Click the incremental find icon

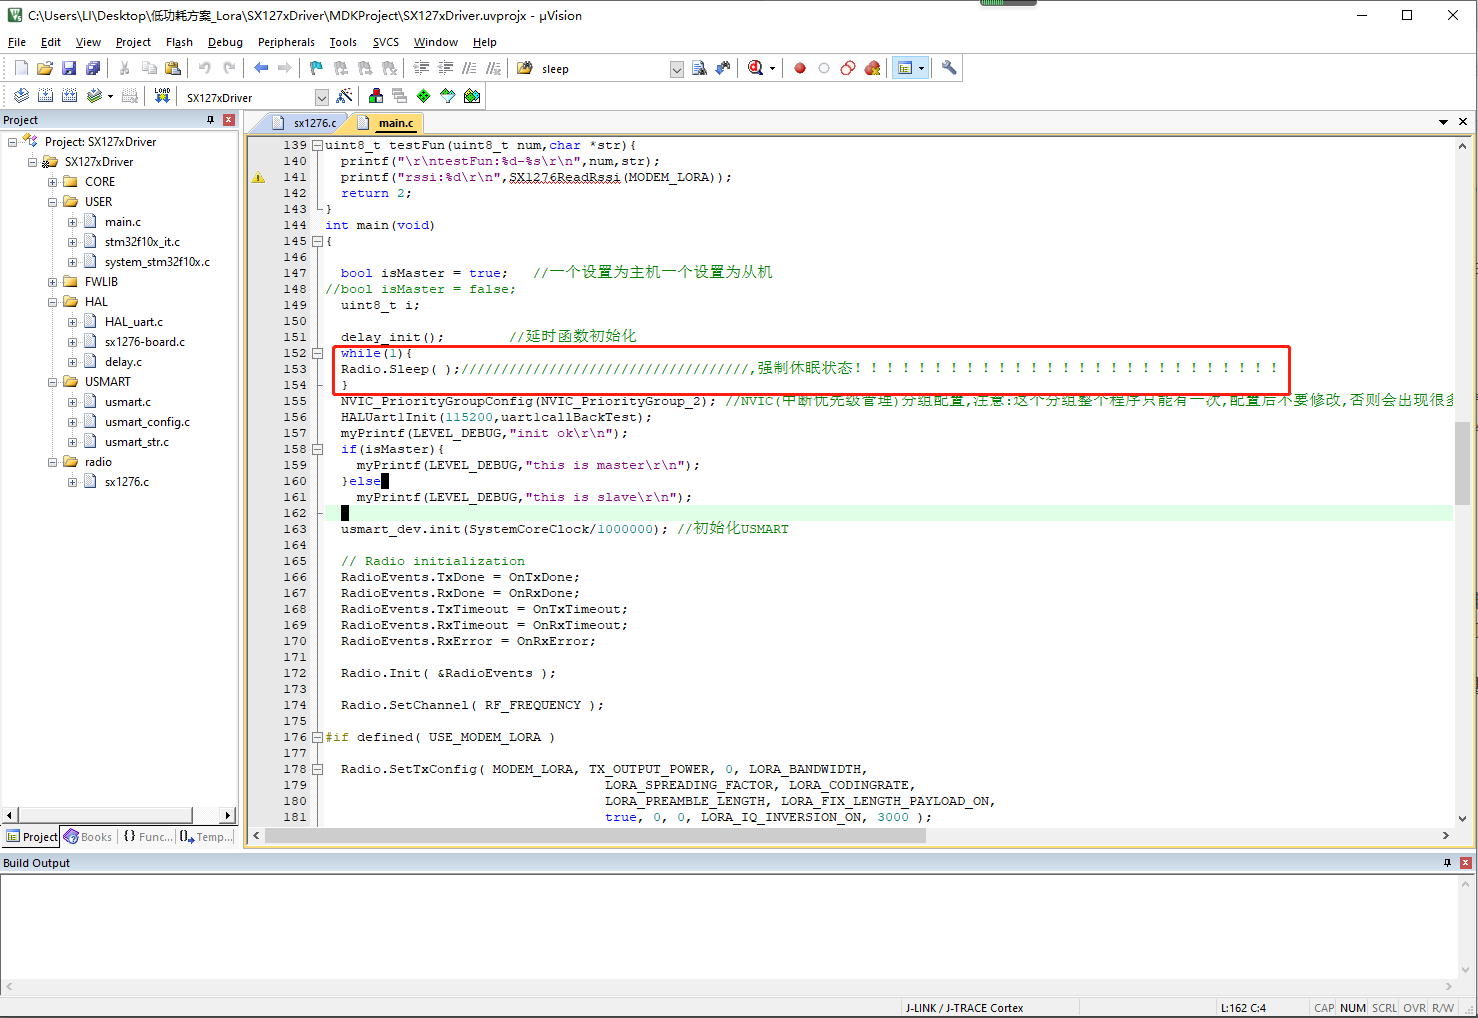(723, 68)
